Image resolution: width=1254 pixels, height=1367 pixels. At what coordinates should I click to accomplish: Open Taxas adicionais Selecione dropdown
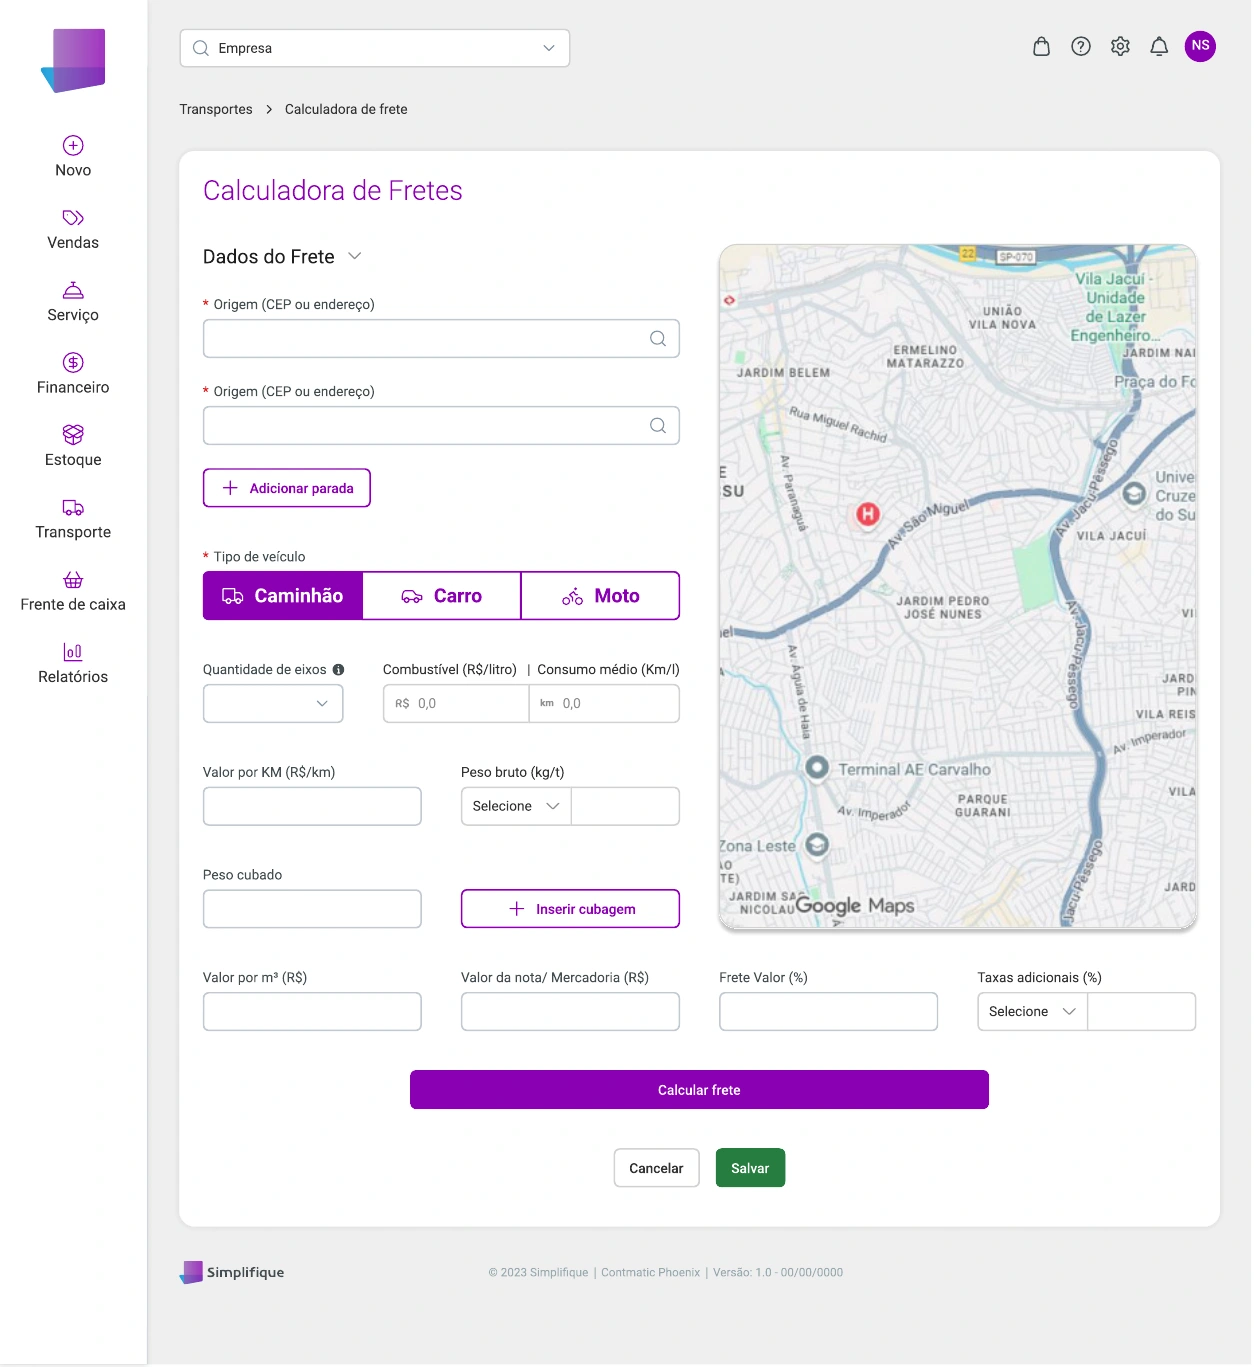click(1032, 1012)
